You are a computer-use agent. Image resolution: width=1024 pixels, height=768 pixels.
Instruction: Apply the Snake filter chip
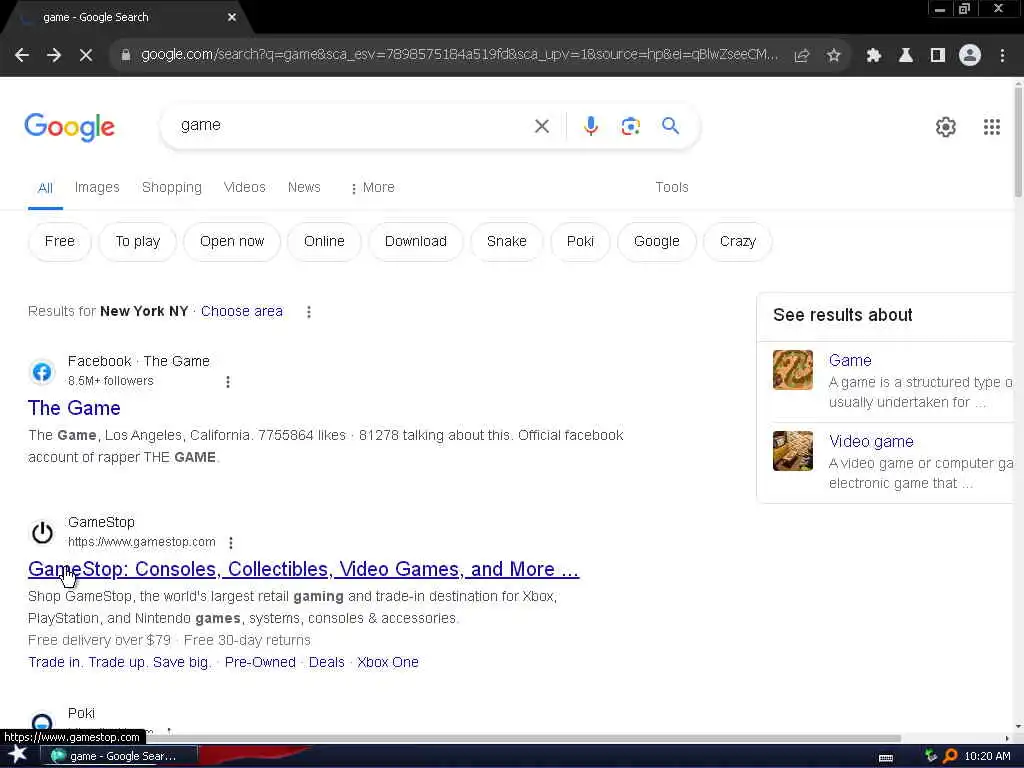[507, 242]
